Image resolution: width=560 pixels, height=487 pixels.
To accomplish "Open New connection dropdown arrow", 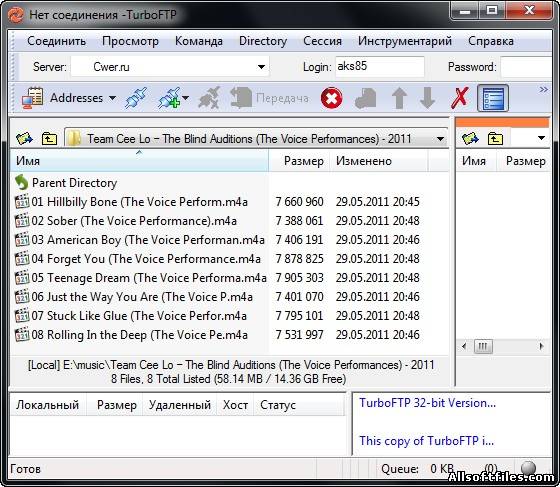I will (186, 98).
